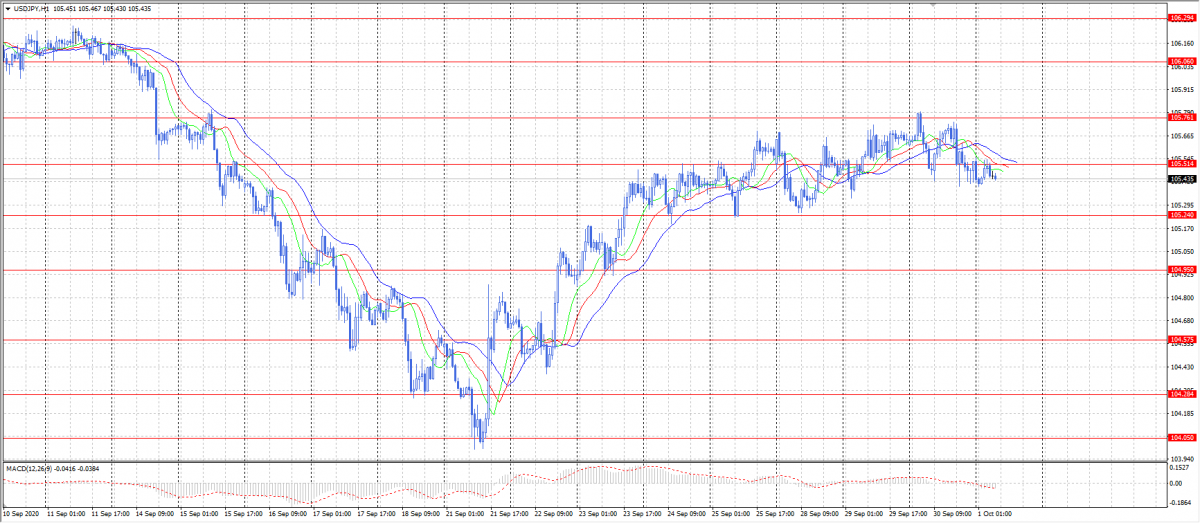
Task: Click the current price tag 105.435
Action: [x=1182, y=179]
